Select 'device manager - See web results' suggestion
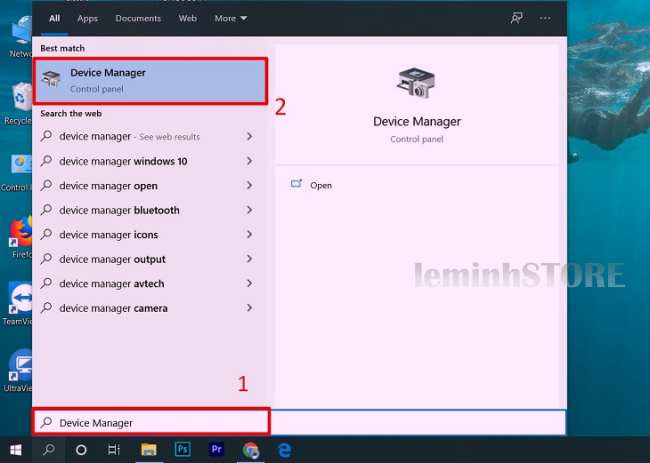This screenshot has height=463, width=650. 148,136
